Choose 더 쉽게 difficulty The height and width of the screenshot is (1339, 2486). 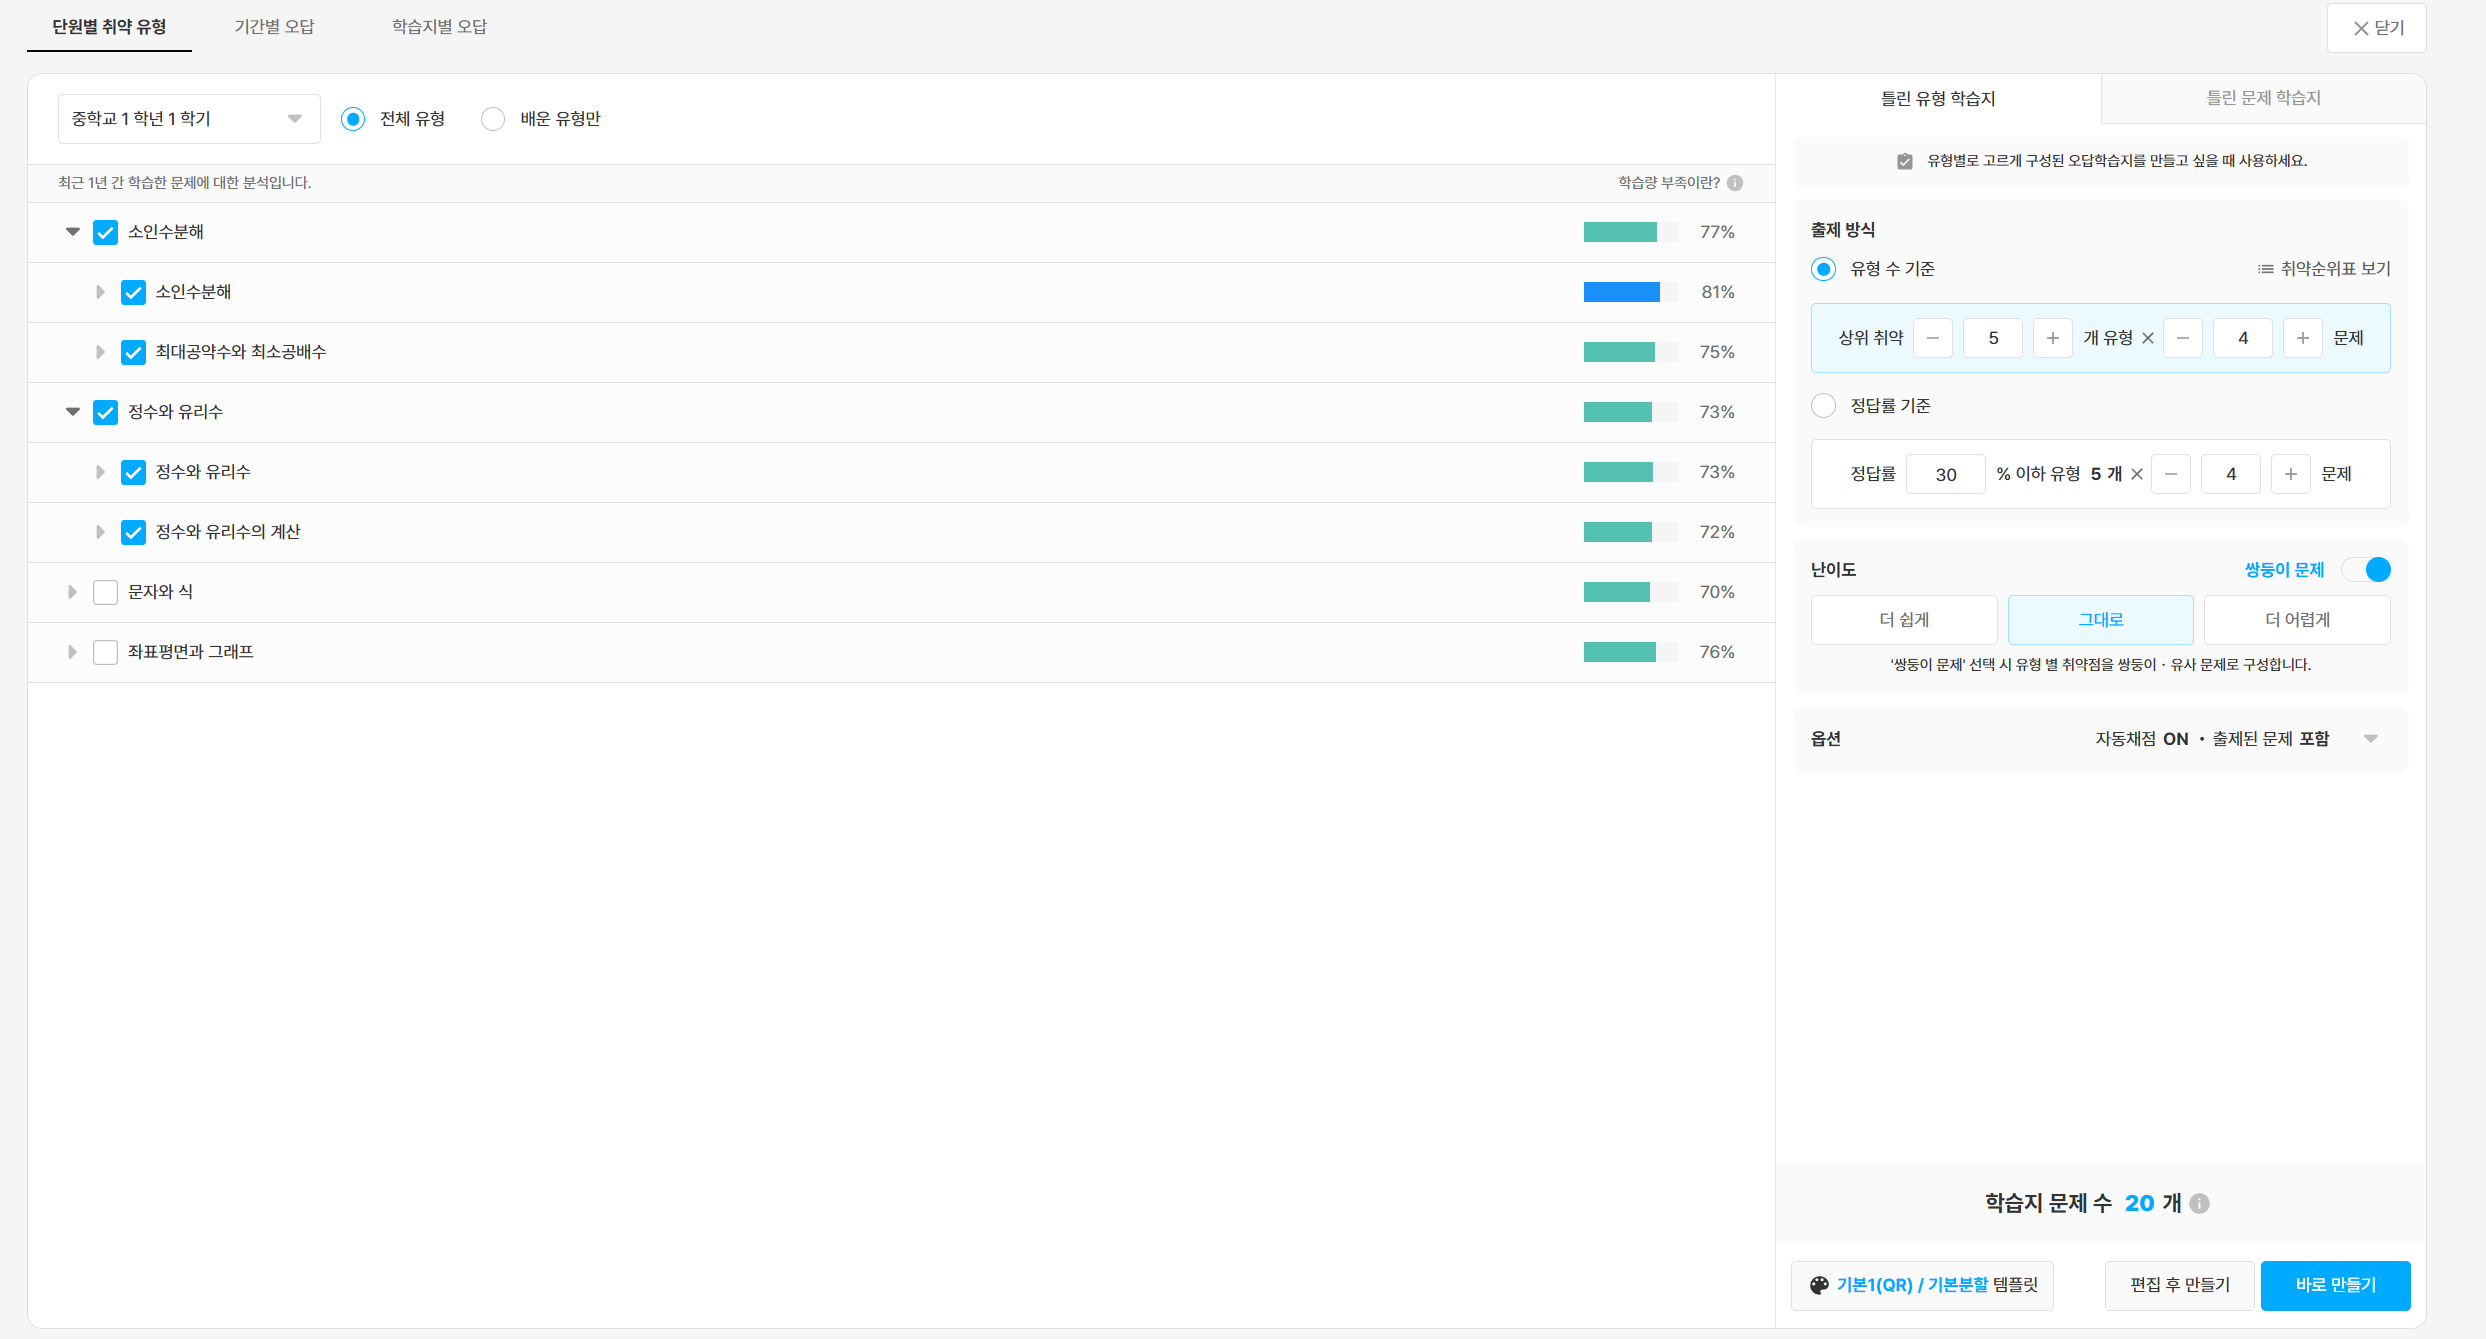coord(1904,620)
